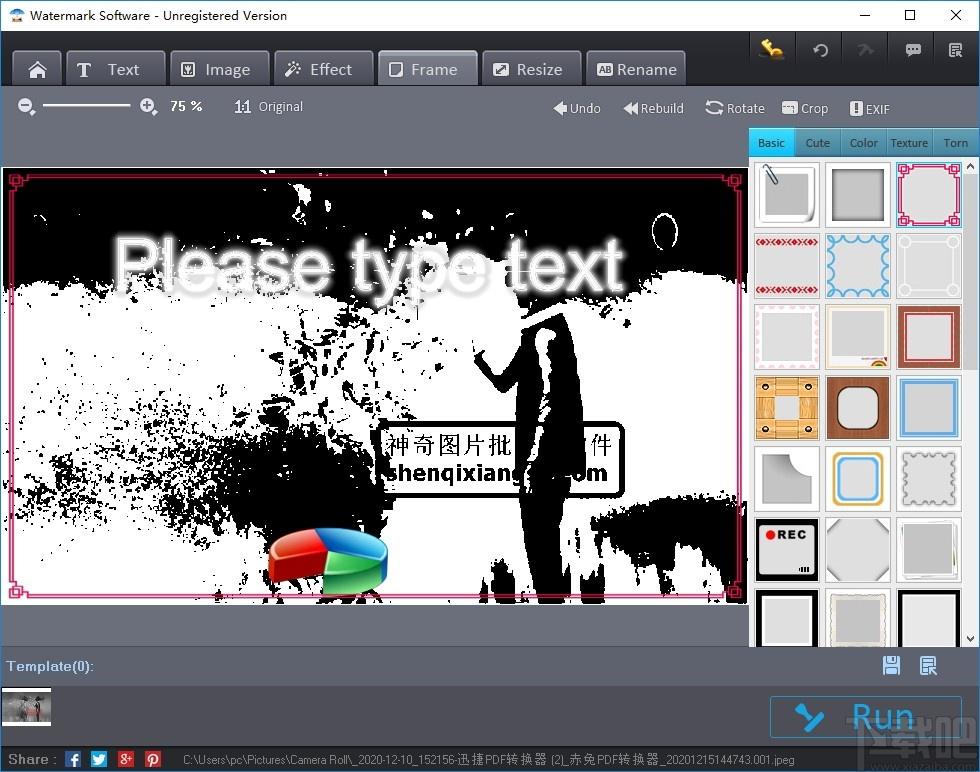Choose the pink stamp-edge frame

[787, 336]
